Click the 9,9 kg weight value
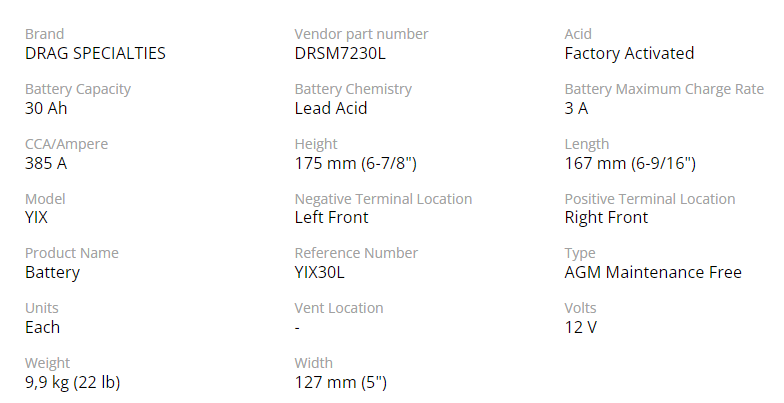 [x=72, y=382]
